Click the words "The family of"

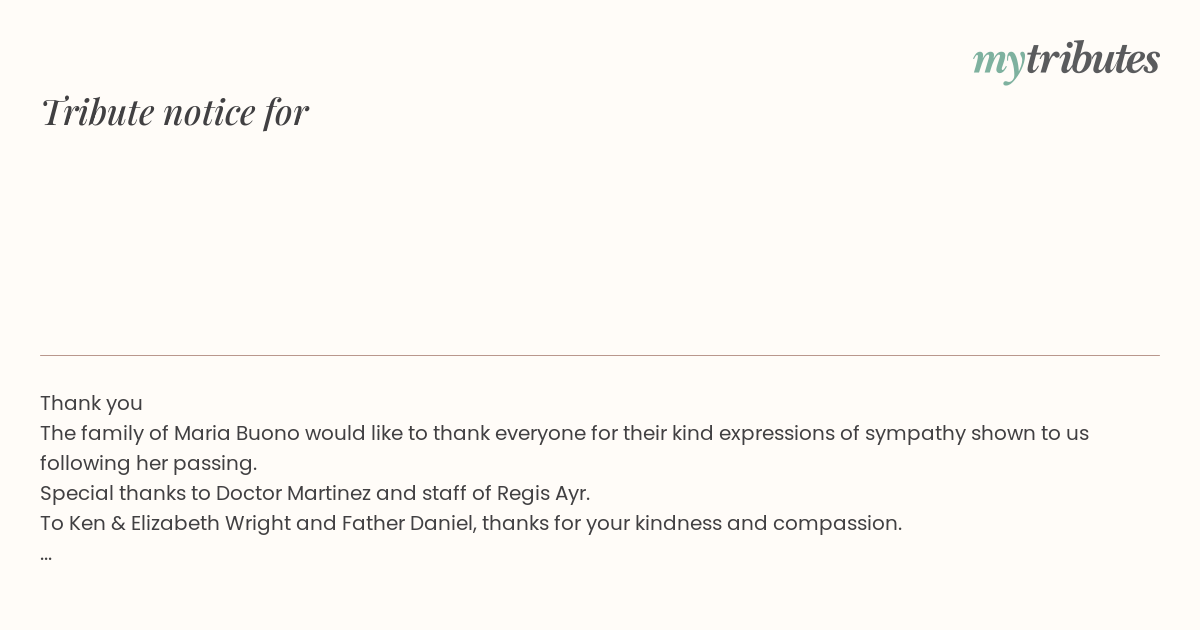click(x=104, y=433)
